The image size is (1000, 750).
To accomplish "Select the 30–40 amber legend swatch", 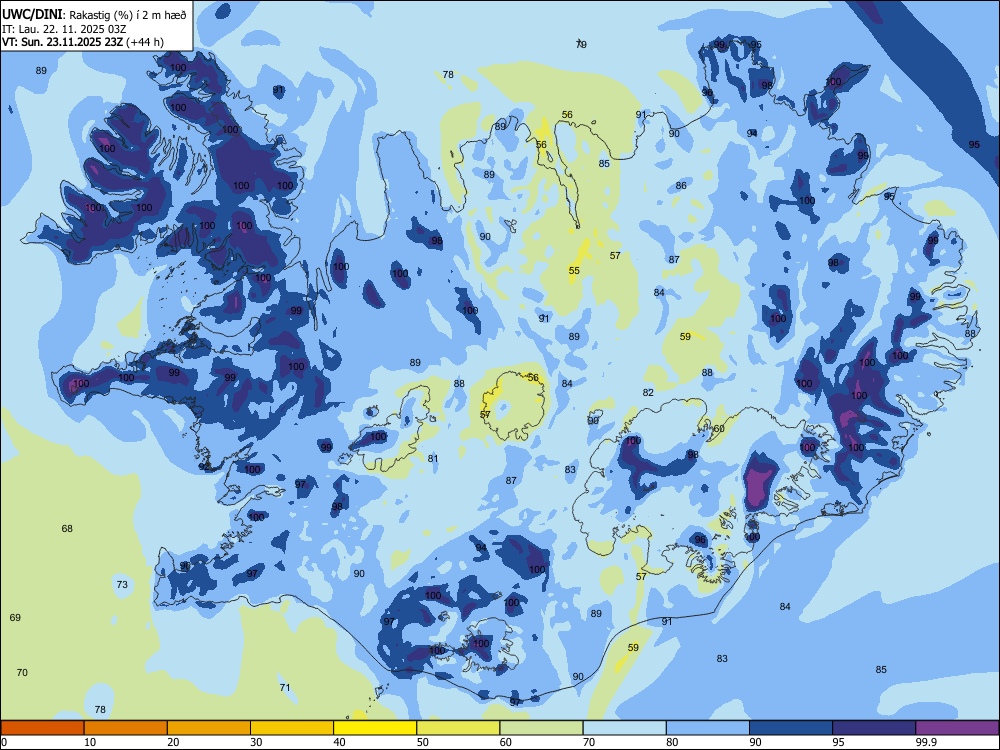I will 292,728.
